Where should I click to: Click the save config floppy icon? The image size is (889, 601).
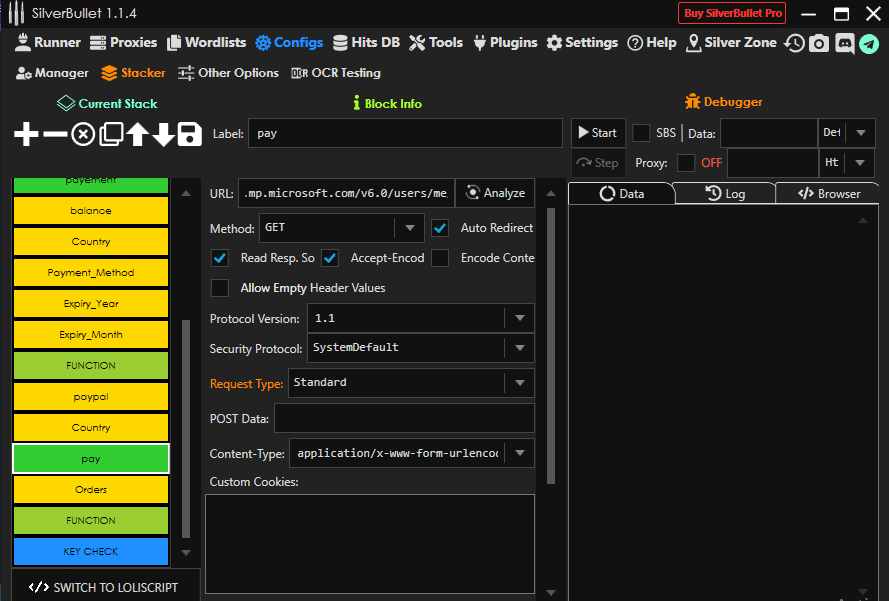[x=190, y=134]
